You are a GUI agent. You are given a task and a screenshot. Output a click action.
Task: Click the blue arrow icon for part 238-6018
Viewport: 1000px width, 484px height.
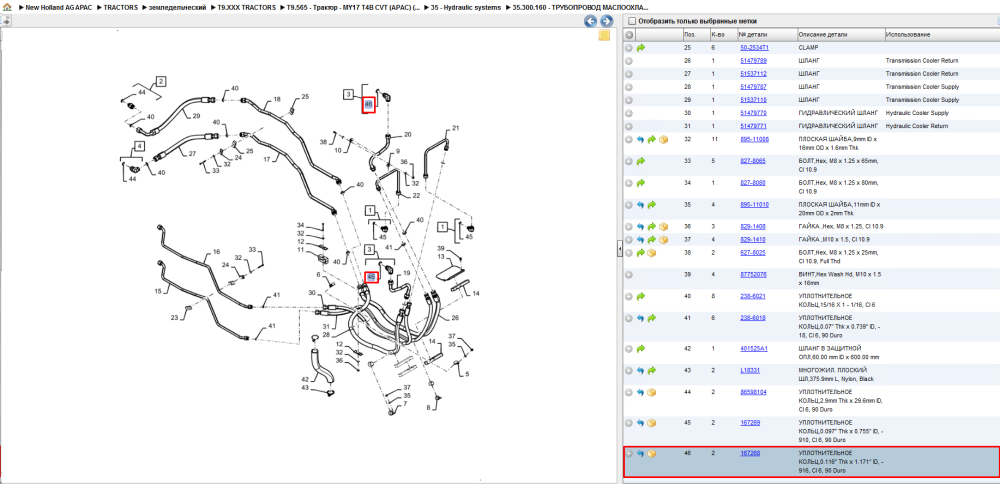tap(641, 318)
